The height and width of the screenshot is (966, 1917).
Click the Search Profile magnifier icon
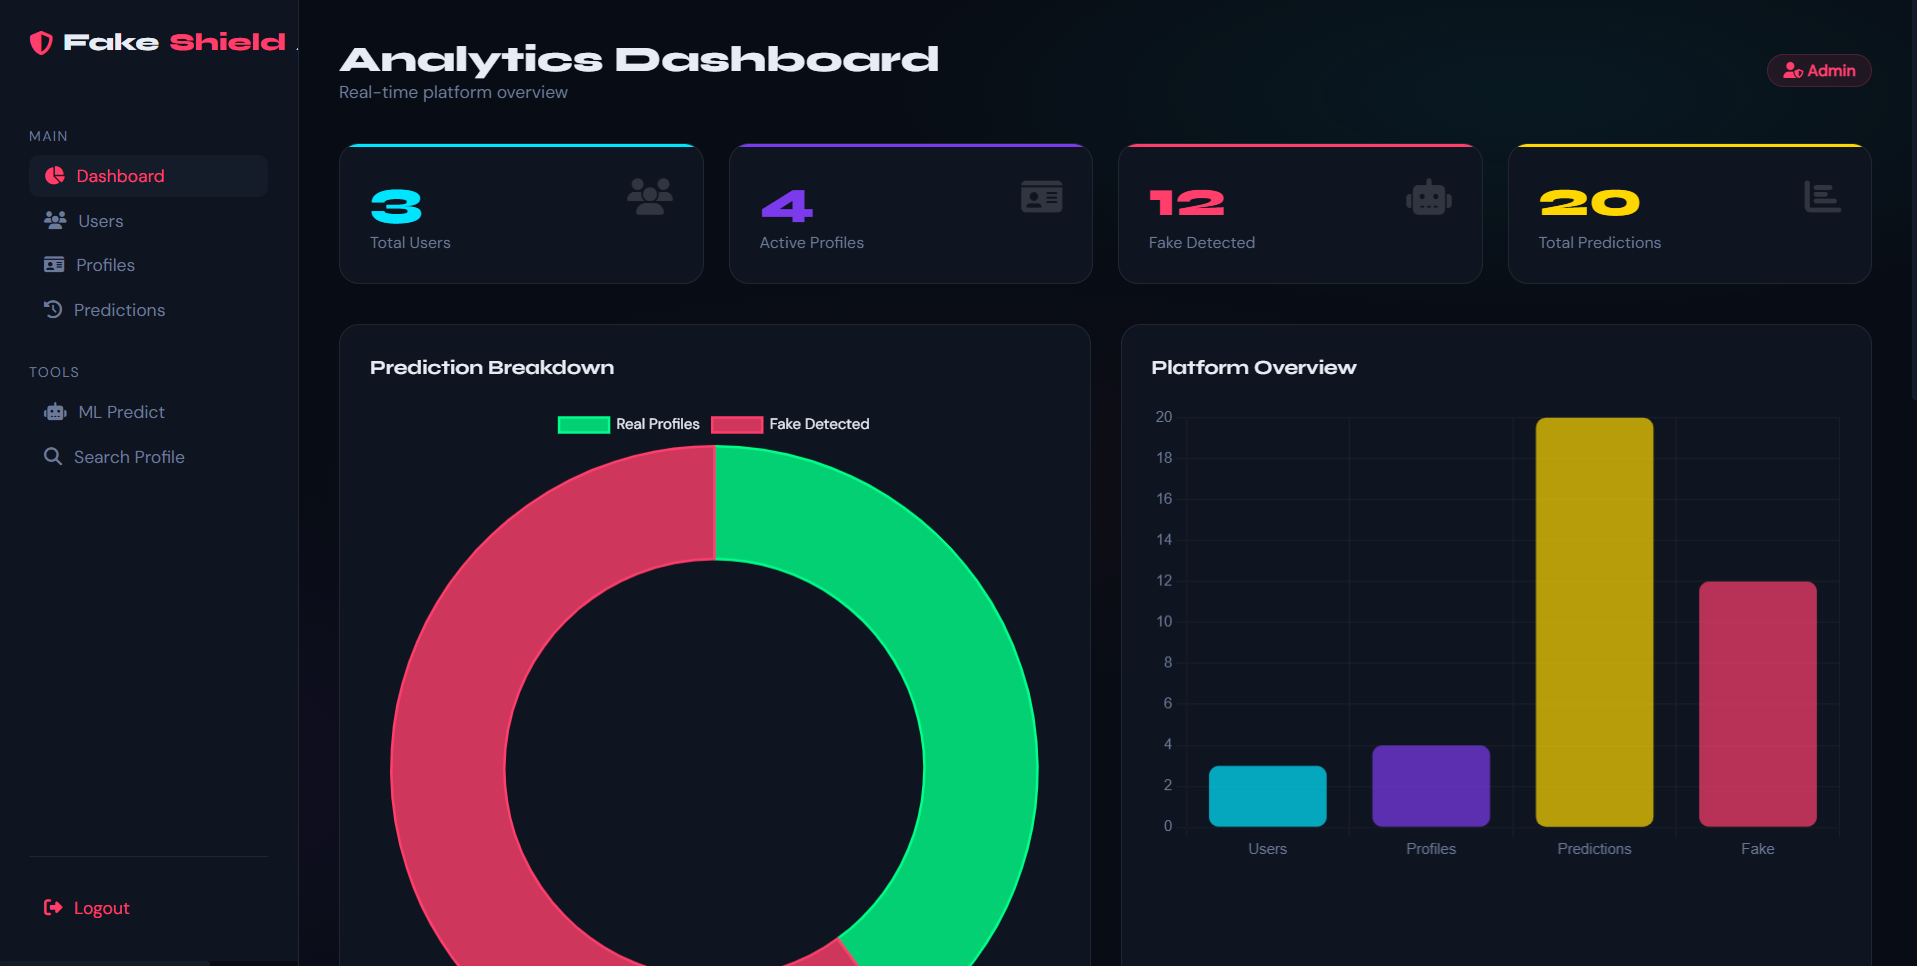click(53, 456)
